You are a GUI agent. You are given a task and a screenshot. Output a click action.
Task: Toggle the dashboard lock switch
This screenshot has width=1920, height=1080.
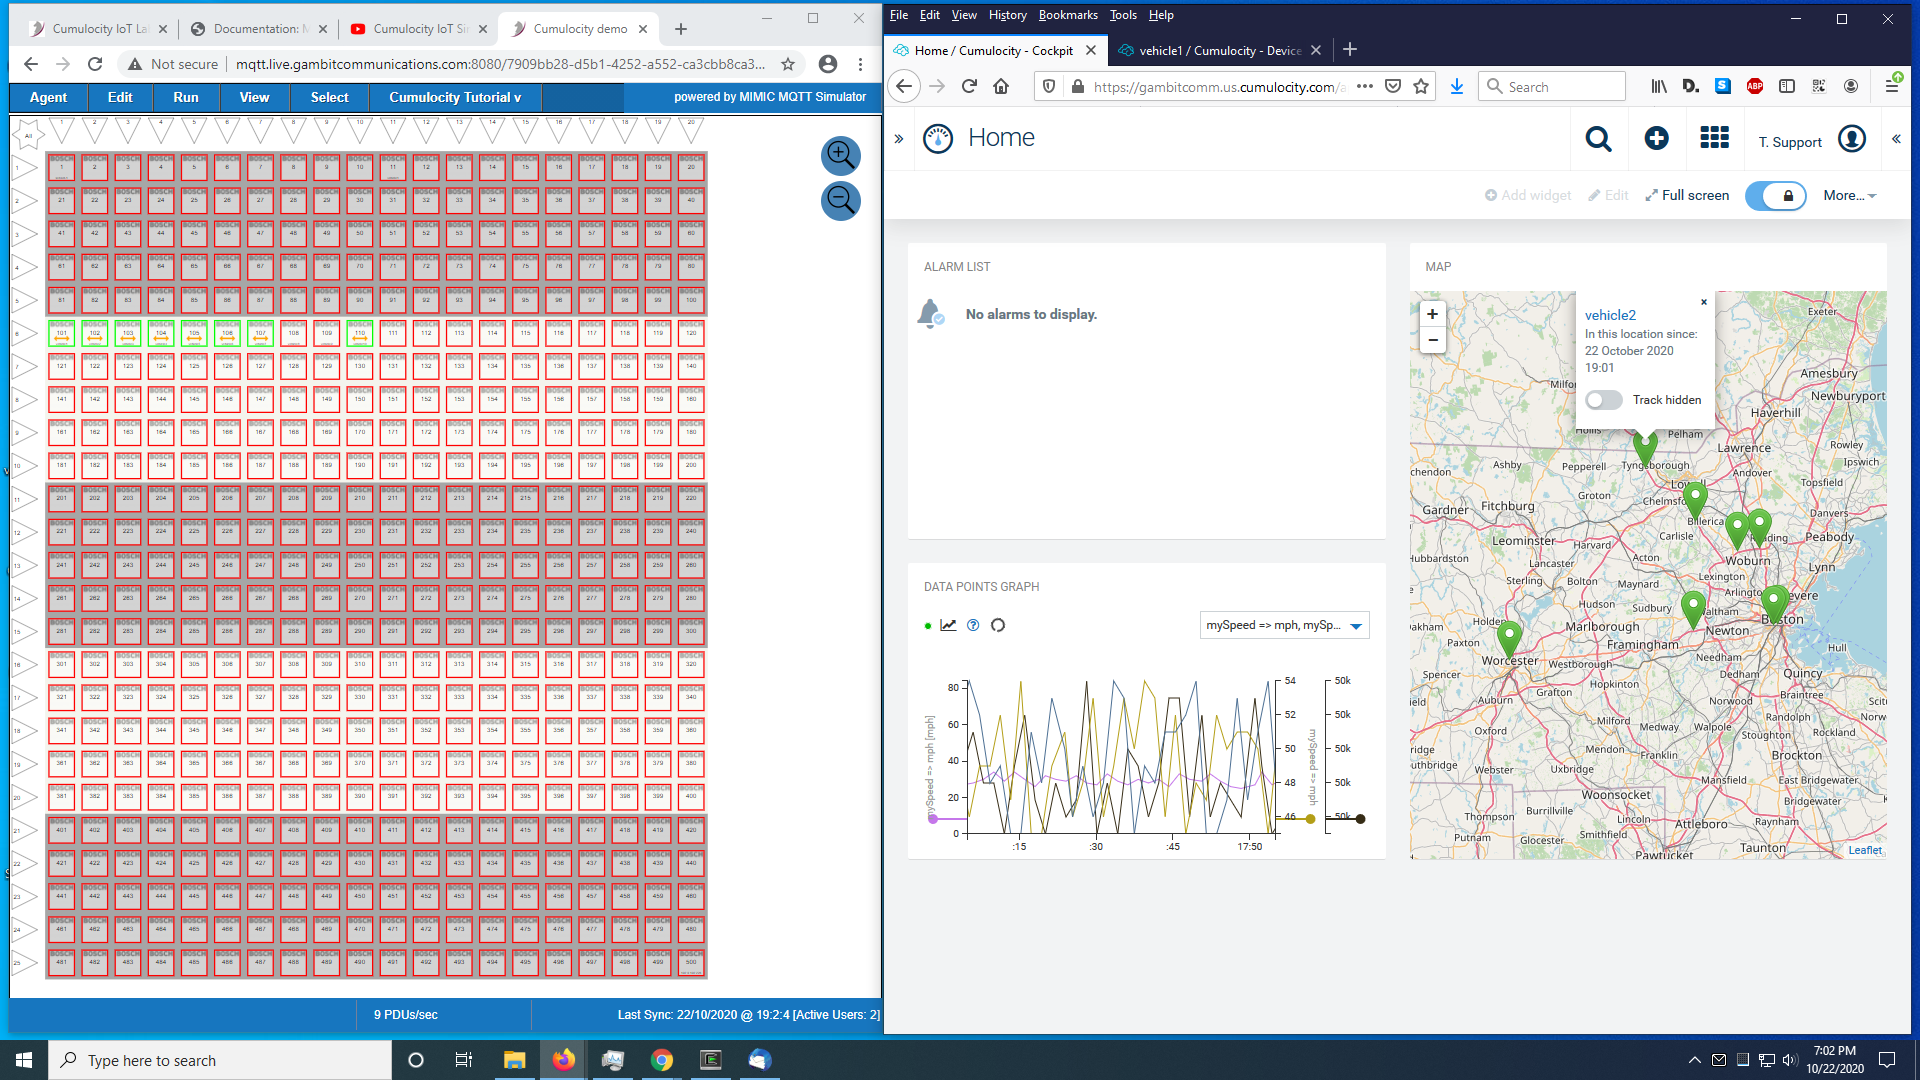pos(1776,196)
